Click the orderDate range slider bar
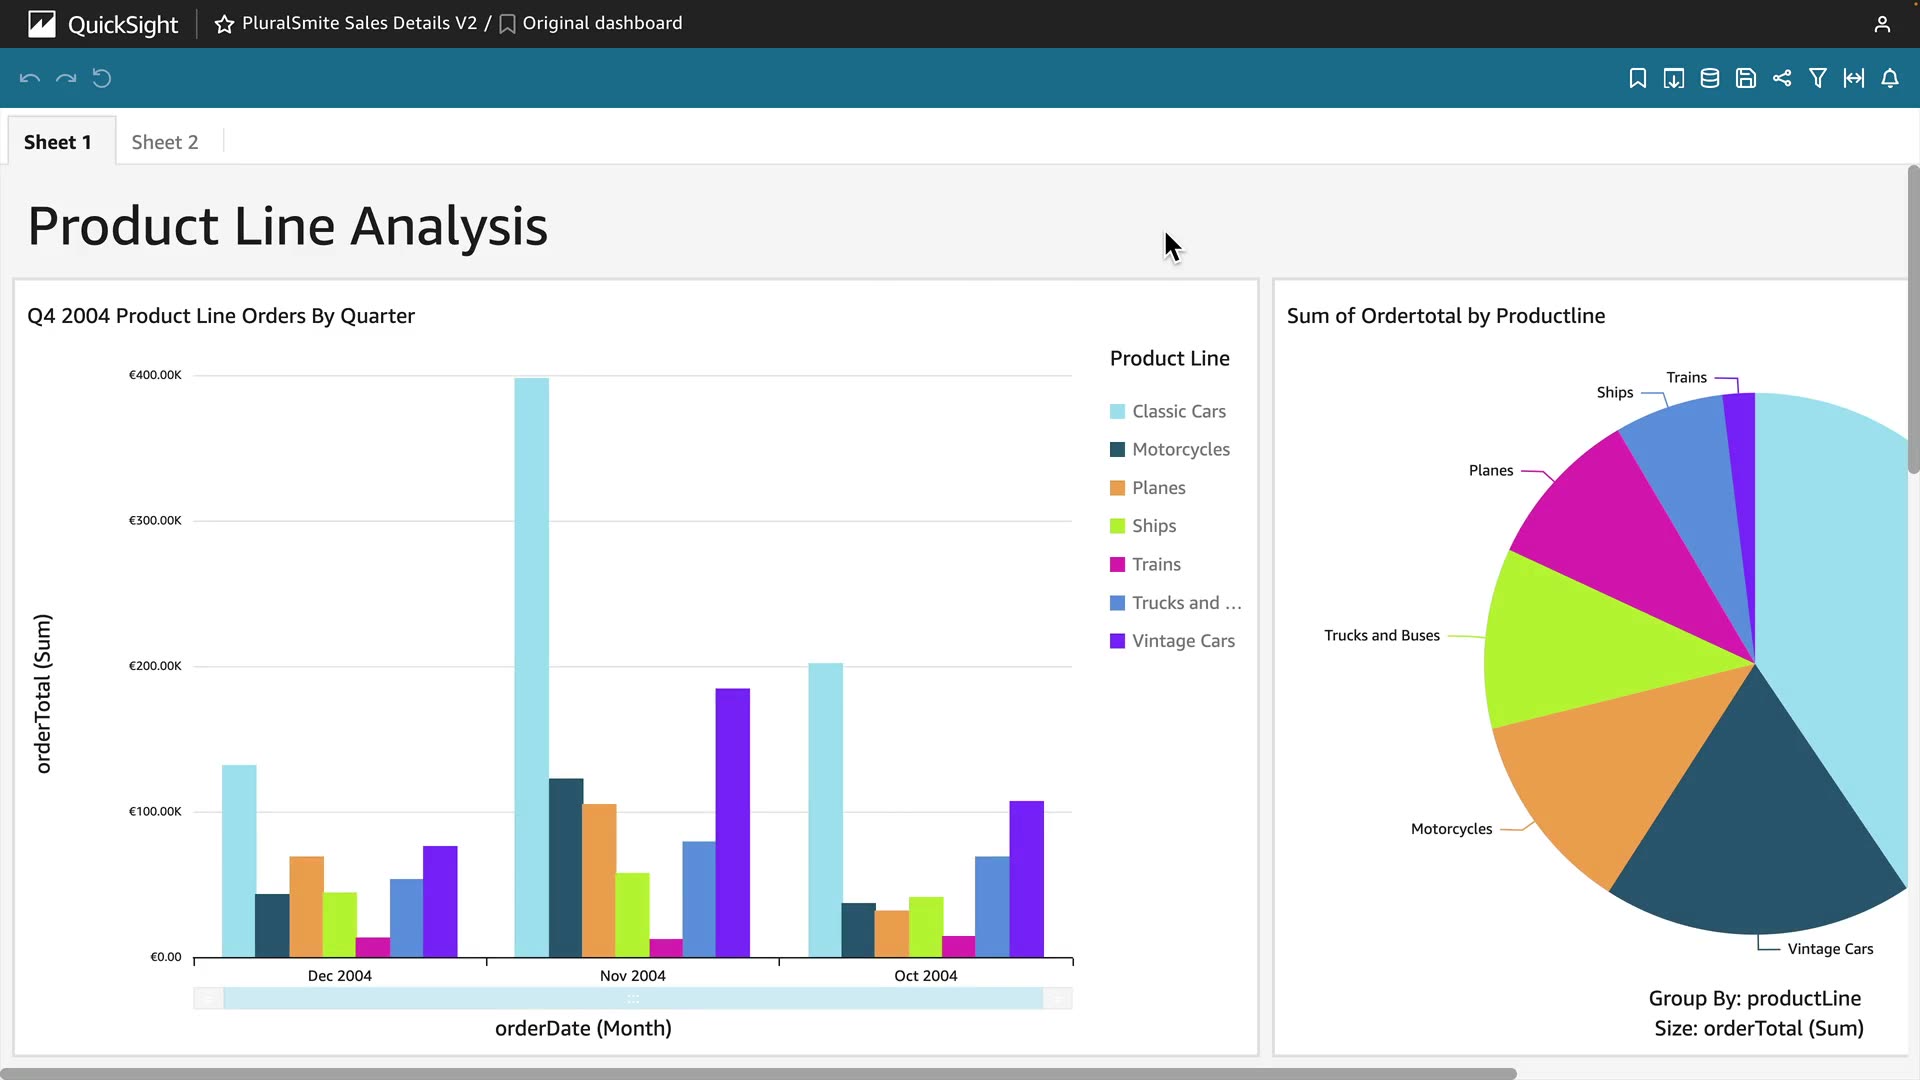The image size is (1920, 1080). 633,998
